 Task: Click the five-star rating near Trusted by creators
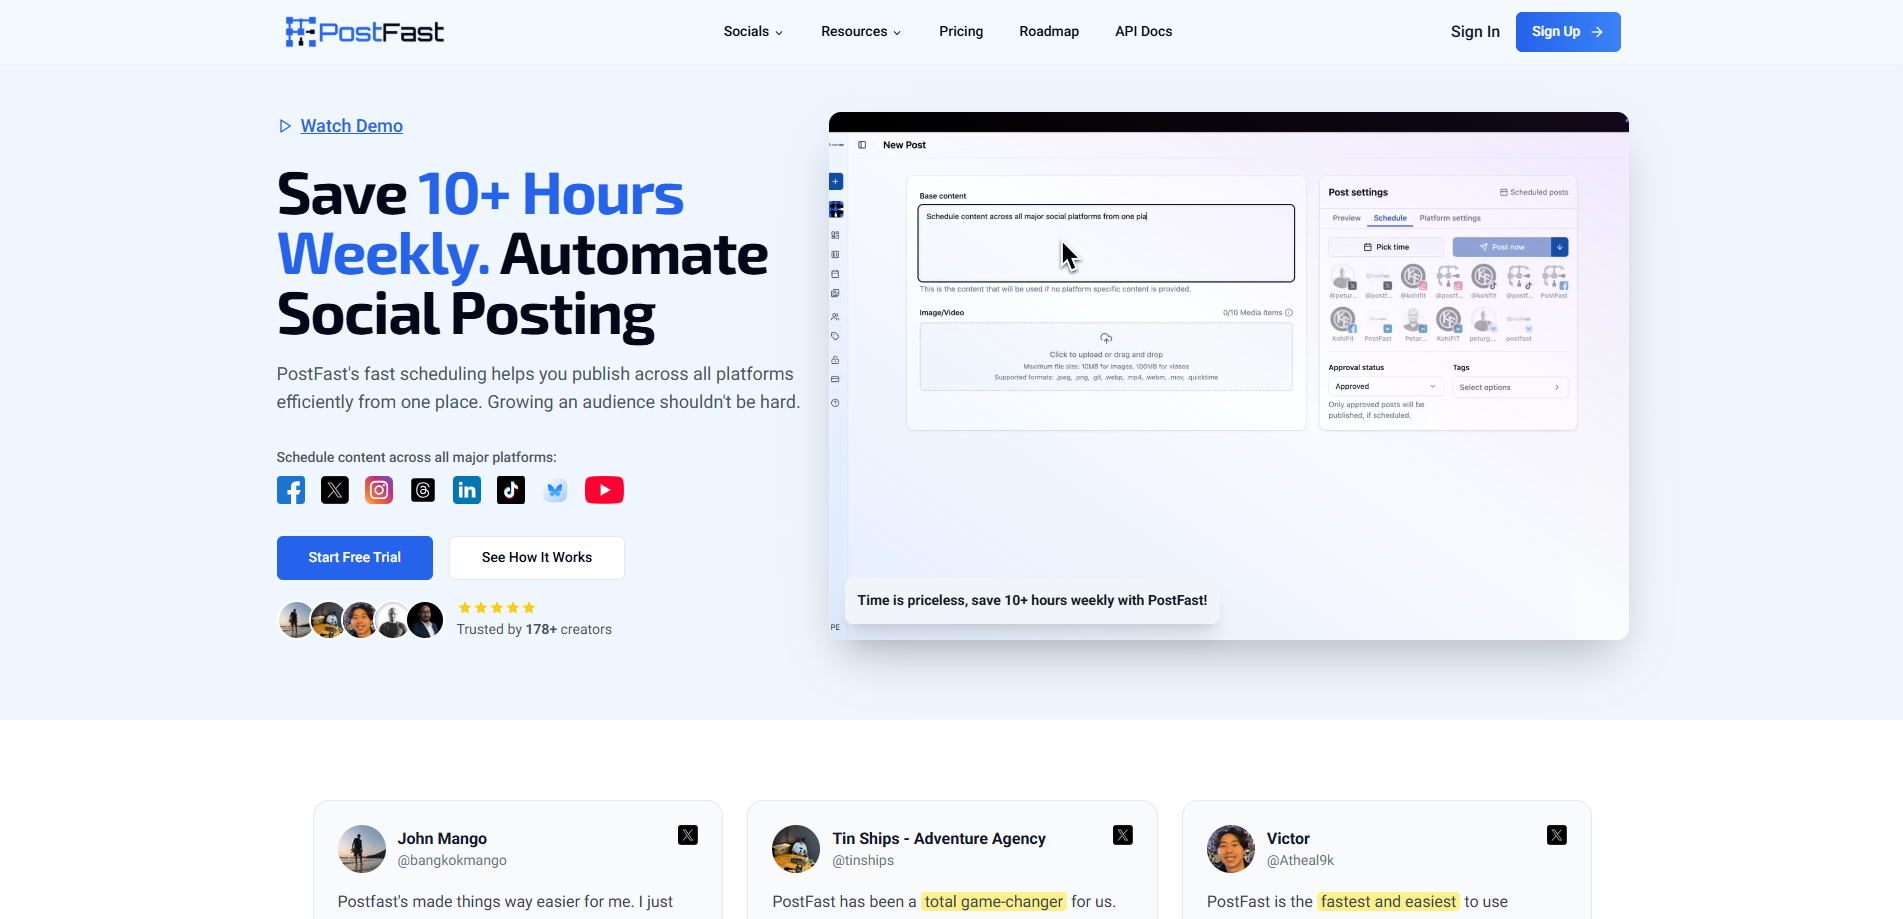click(x=496, y=607)
